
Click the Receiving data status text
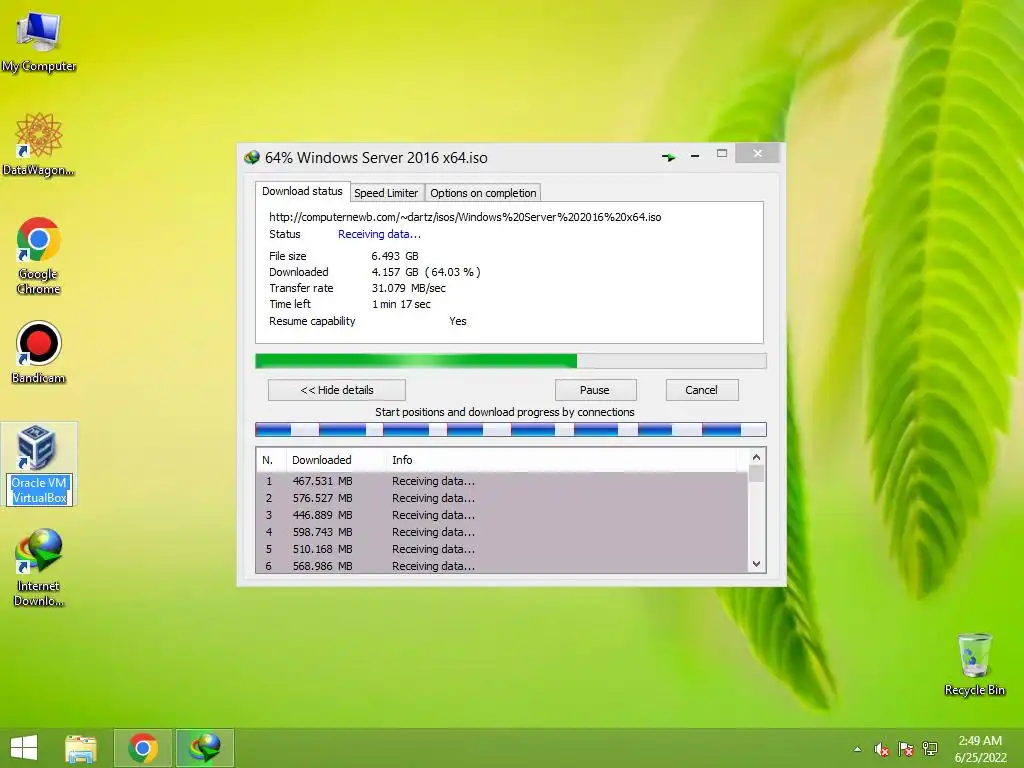click(379, 234)
